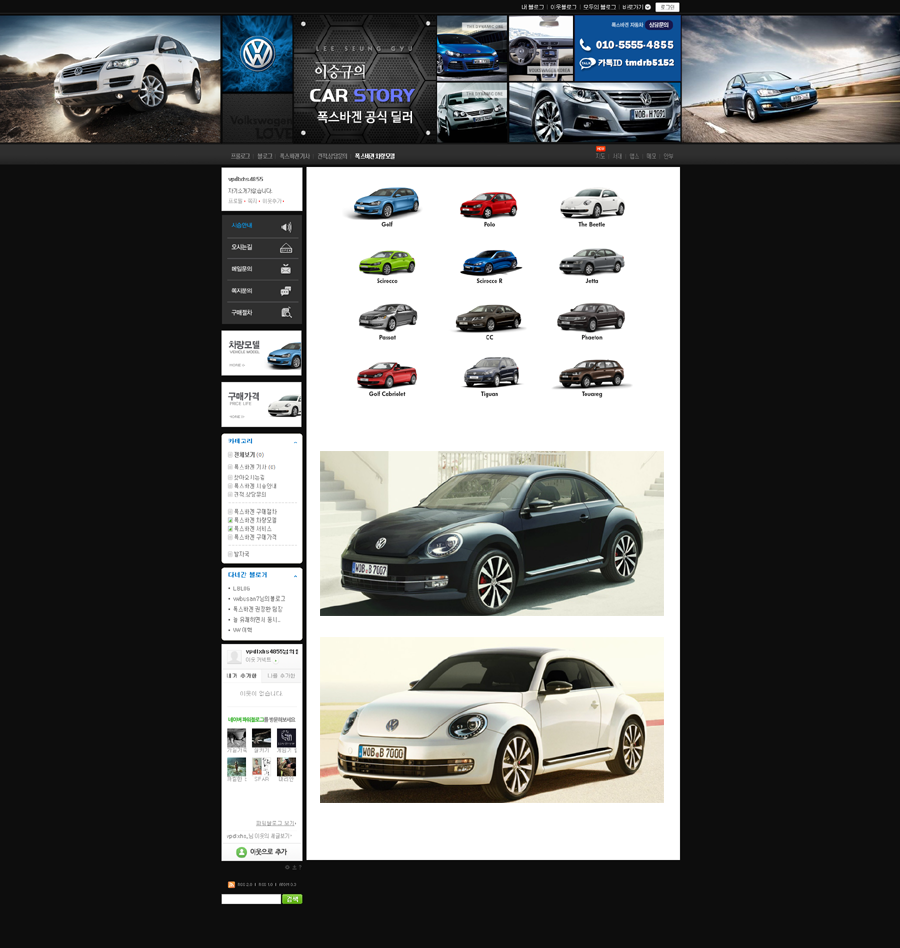
Task: Select the red Polo car image
Action: [488, 204]
